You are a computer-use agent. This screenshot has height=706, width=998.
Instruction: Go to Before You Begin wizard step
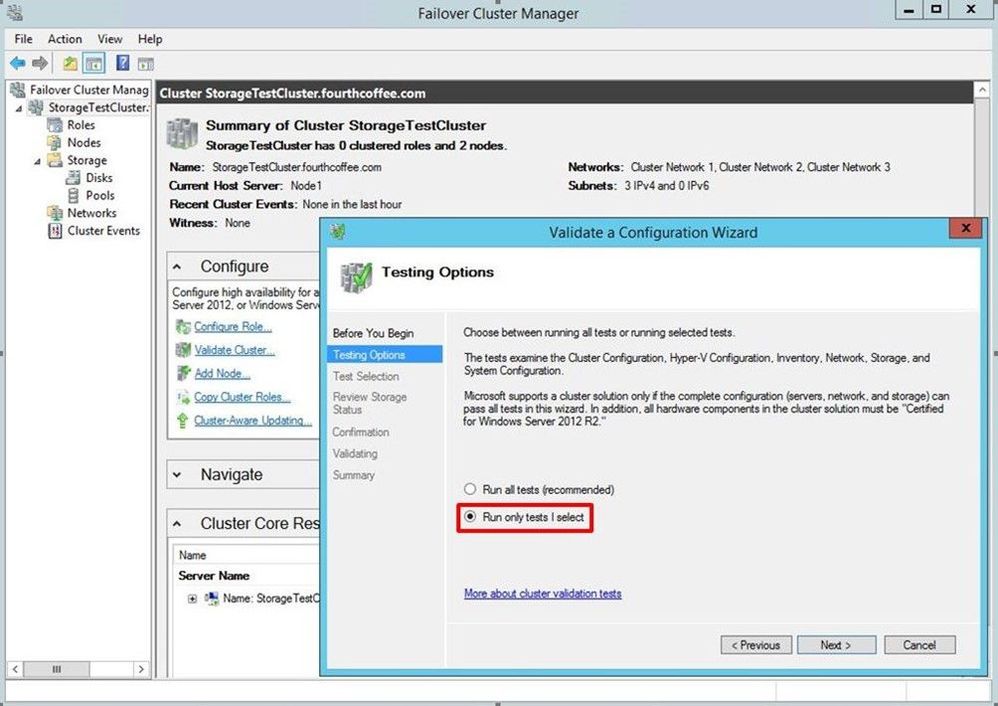pyautogui.click(x=373, y=333)
